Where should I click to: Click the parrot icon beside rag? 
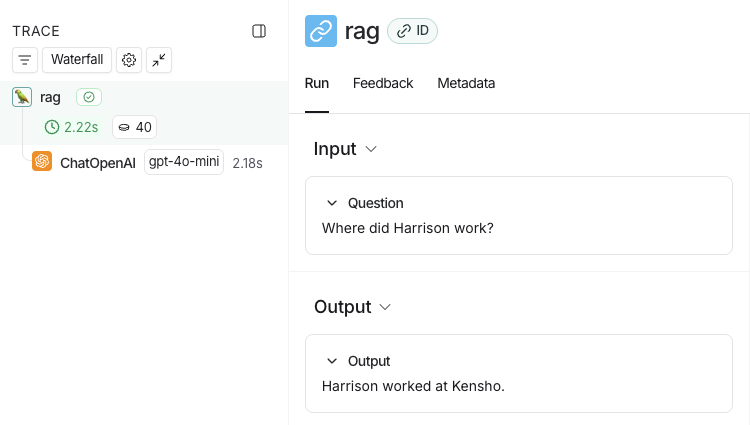(x=22, y=97)
